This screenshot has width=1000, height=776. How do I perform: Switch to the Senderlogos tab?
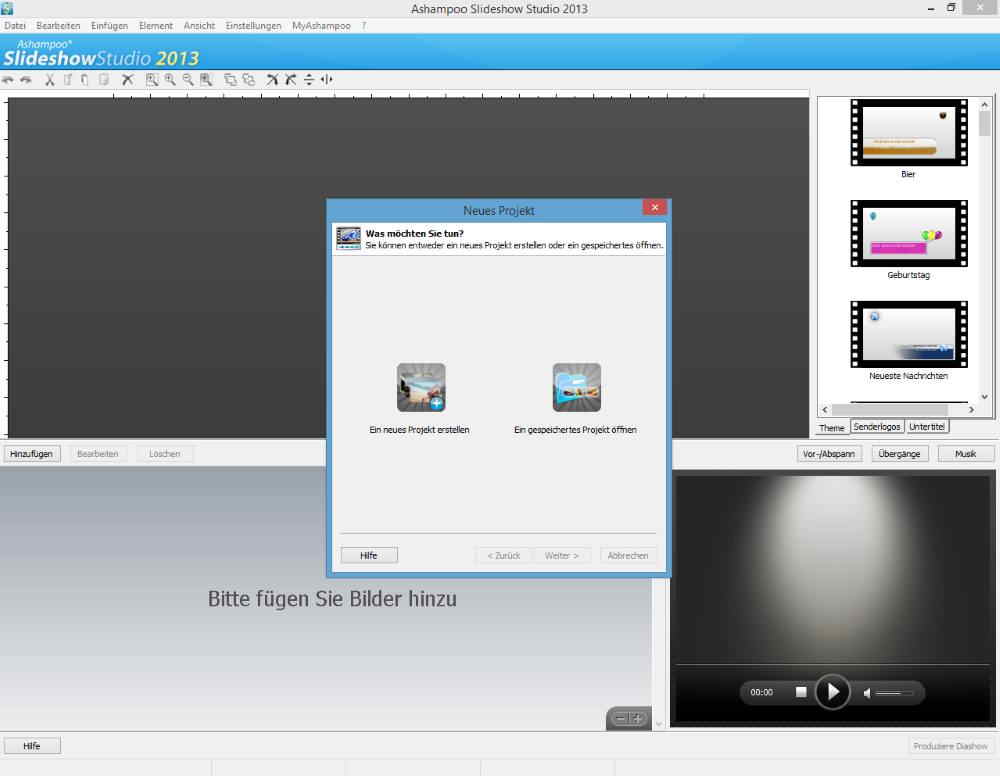point(877,427)
